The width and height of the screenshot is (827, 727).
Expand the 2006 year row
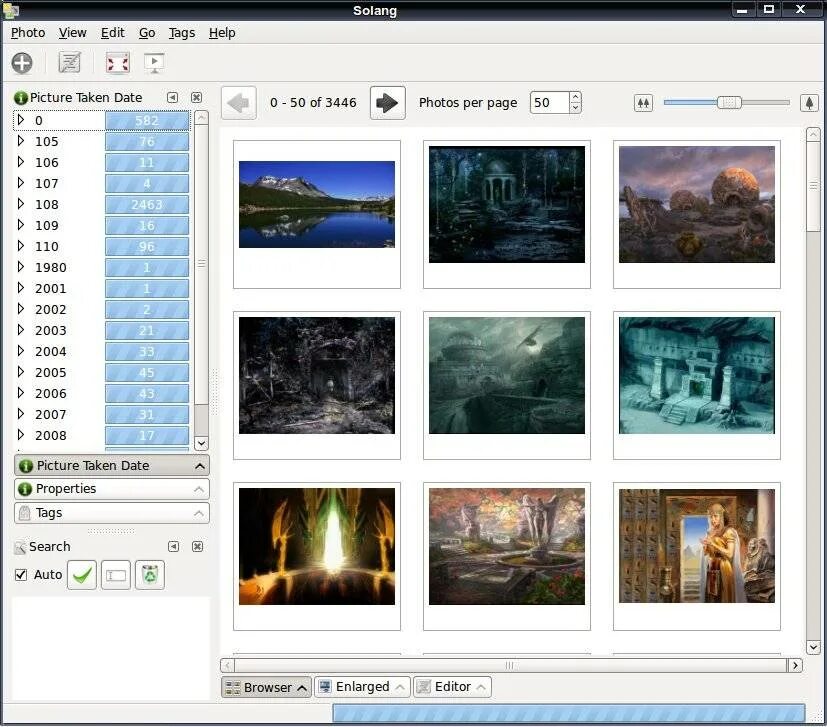(x=21, y=393)
